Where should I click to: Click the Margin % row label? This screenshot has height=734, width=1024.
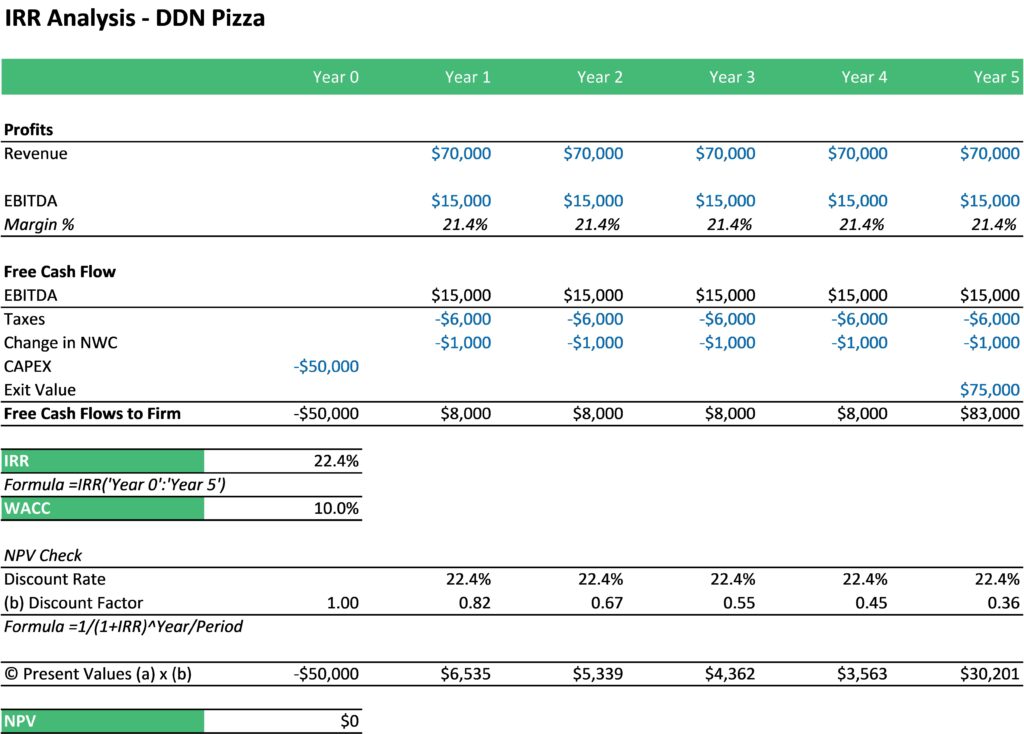(x=39, y=225)
